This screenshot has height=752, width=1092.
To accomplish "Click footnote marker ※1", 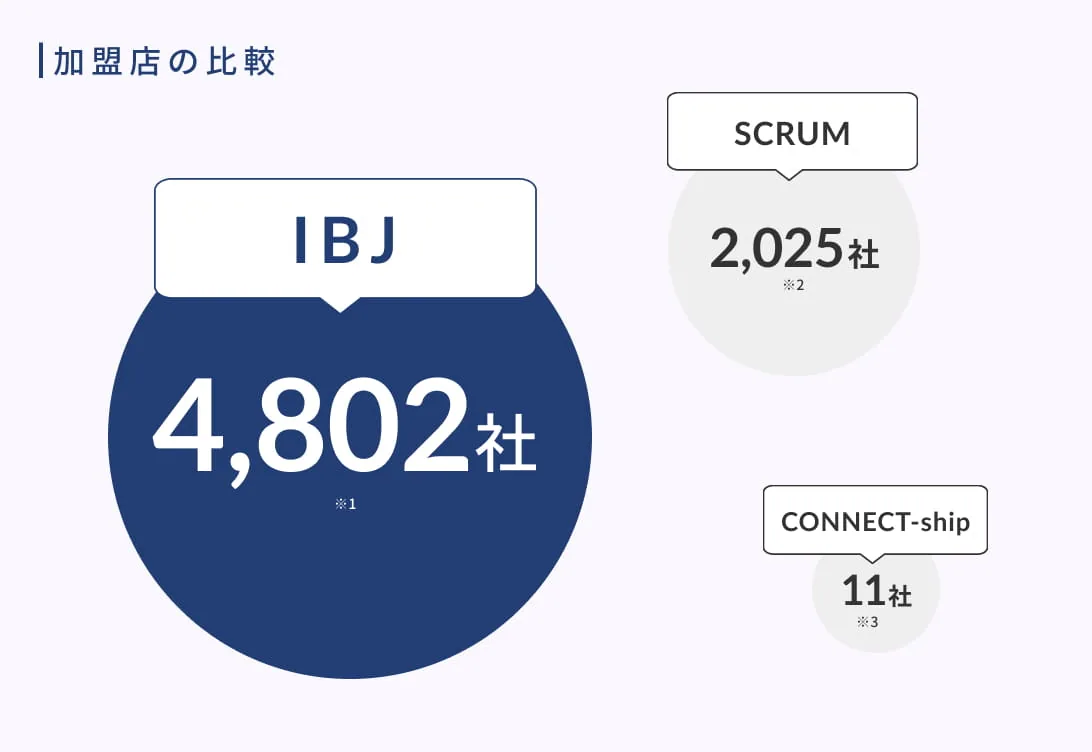I will [345, 503].
